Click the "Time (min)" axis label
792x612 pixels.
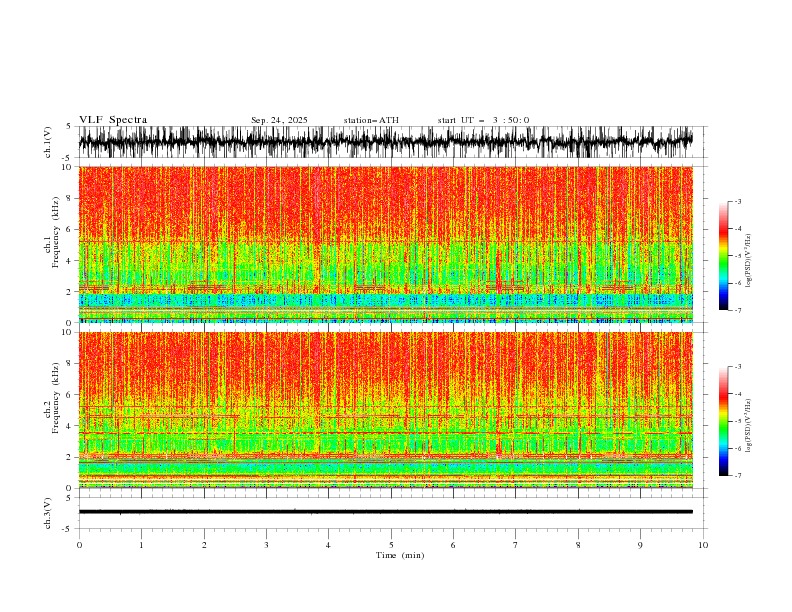click(400, 555)
